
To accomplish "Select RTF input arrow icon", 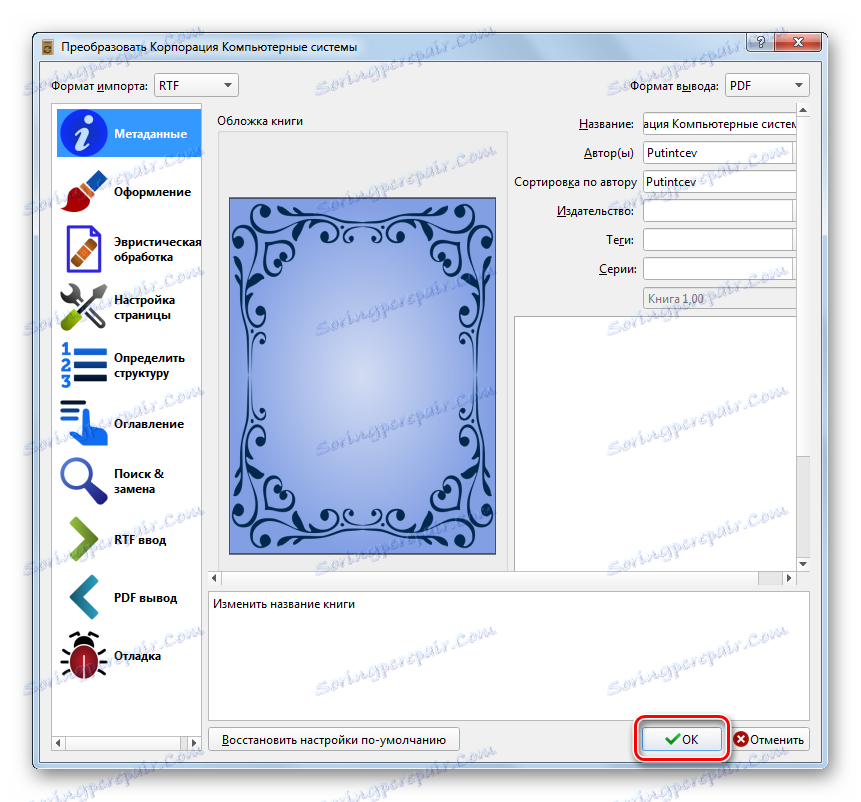I will tap(83, 539).
